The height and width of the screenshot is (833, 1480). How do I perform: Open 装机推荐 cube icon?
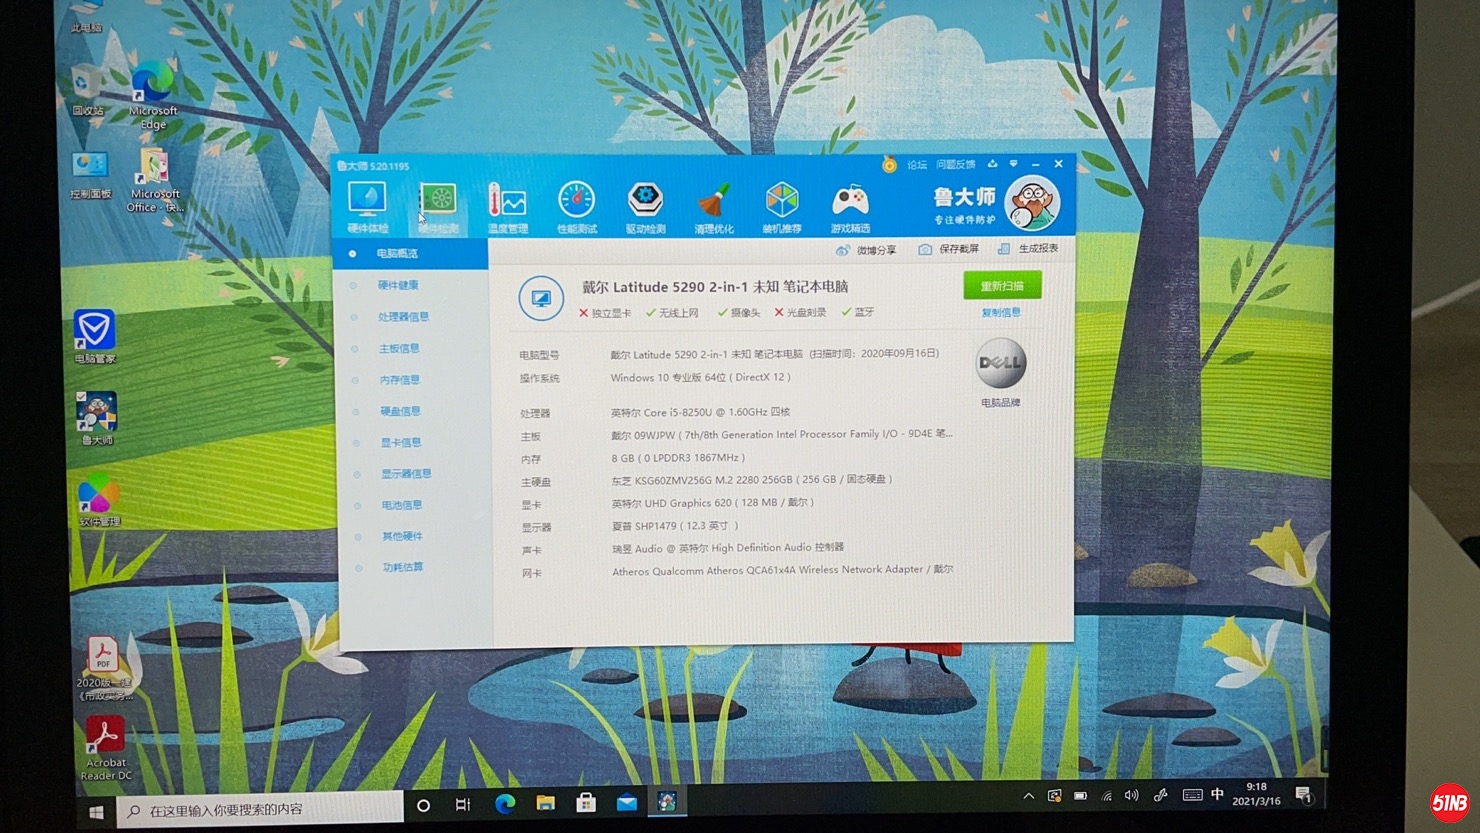(782, 206)
